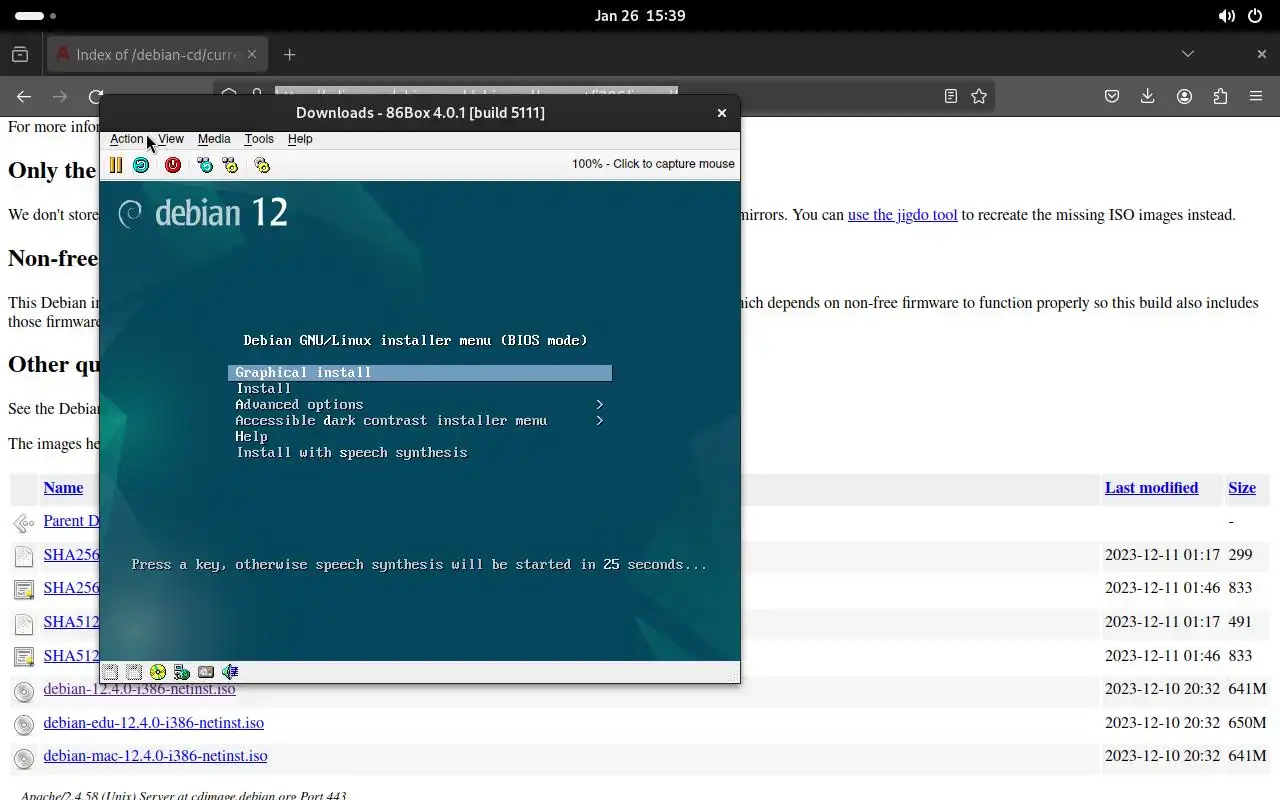Open browser extensions icon

coord(1220,96)
